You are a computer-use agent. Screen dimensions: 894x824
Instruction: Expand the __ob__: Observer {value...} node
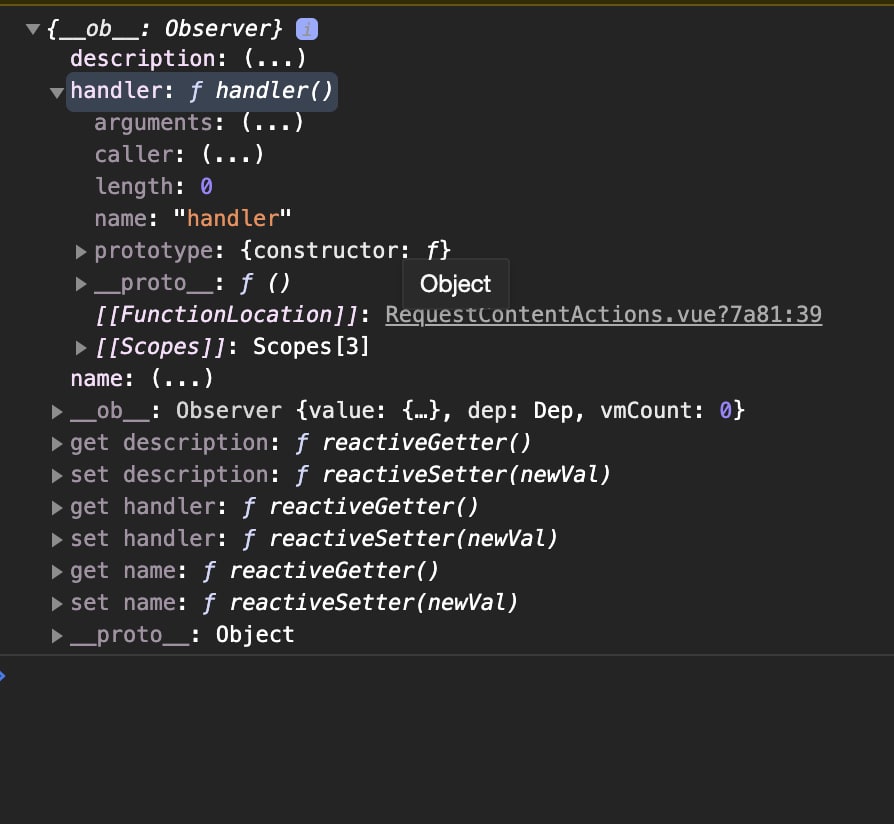click(x=57, y=411)
